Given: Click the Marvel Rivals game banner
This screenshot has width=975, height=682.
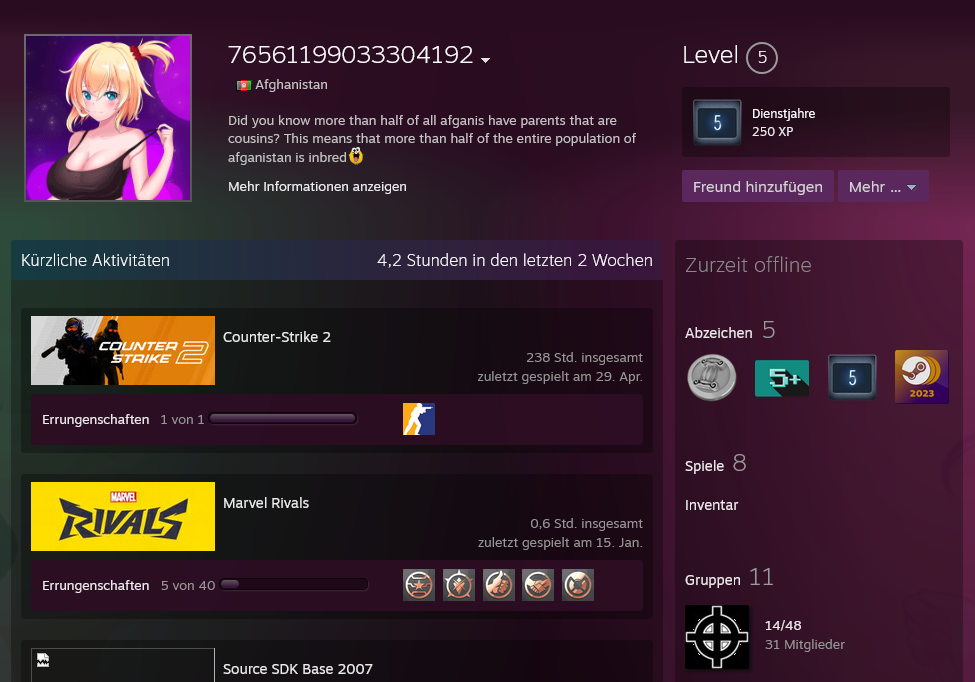Looking at the screenshot, I should click(x=123, y=516).
